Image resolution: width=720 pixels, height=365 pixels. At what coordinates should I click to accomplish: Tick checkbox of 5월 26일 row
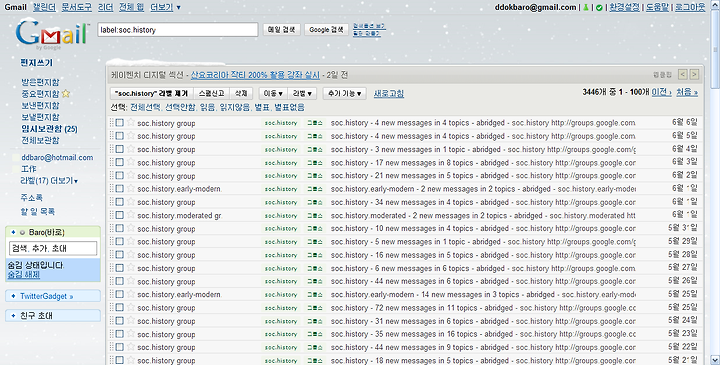tap(119, 281)
